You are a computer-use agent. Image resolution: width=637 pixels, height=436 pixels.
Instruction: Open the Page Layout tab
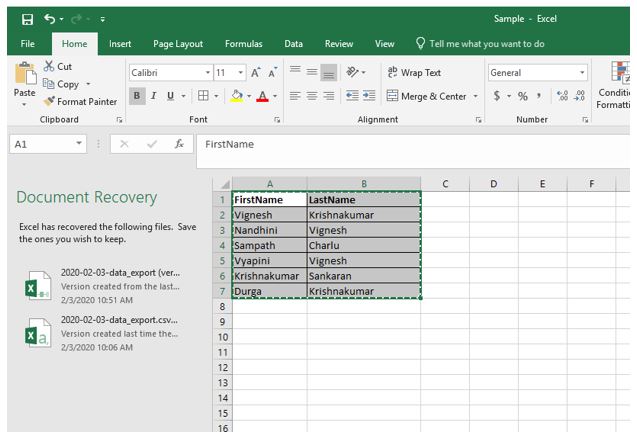tap(178, 44)
